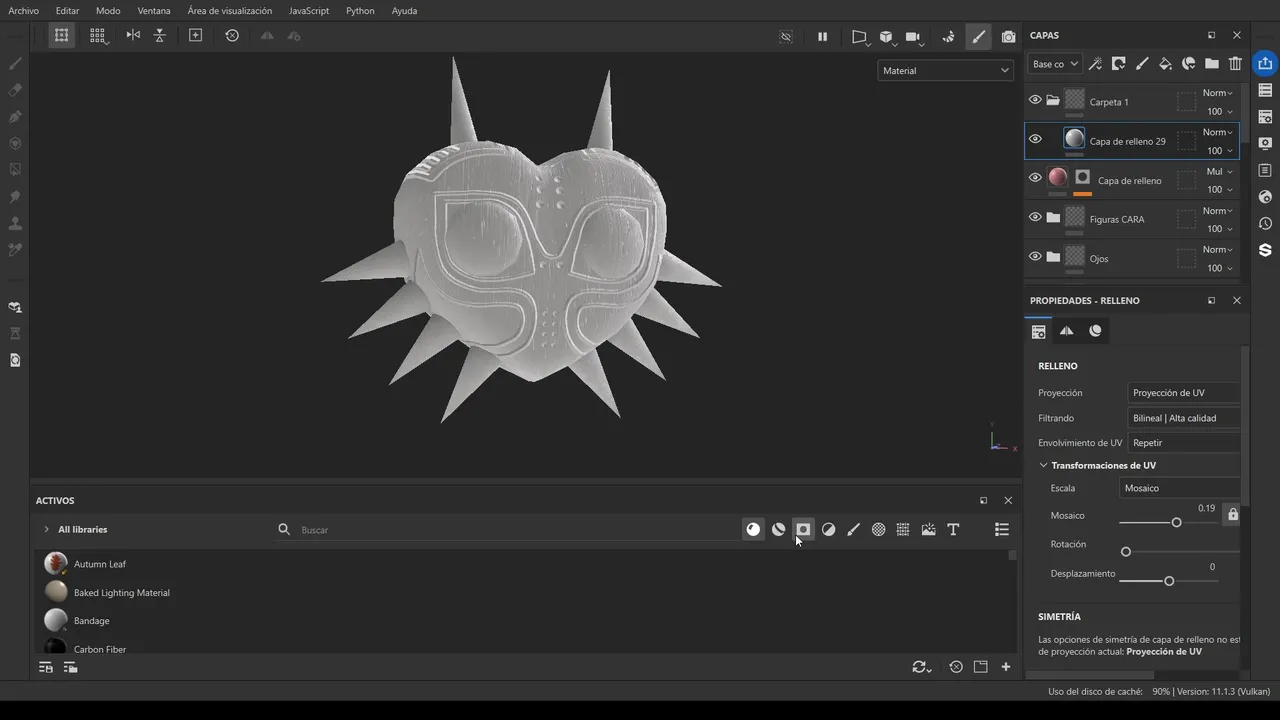Screen dimensions: 1280x720
Task: Add a smart material layer icon
Action: tap(1188, 64)
